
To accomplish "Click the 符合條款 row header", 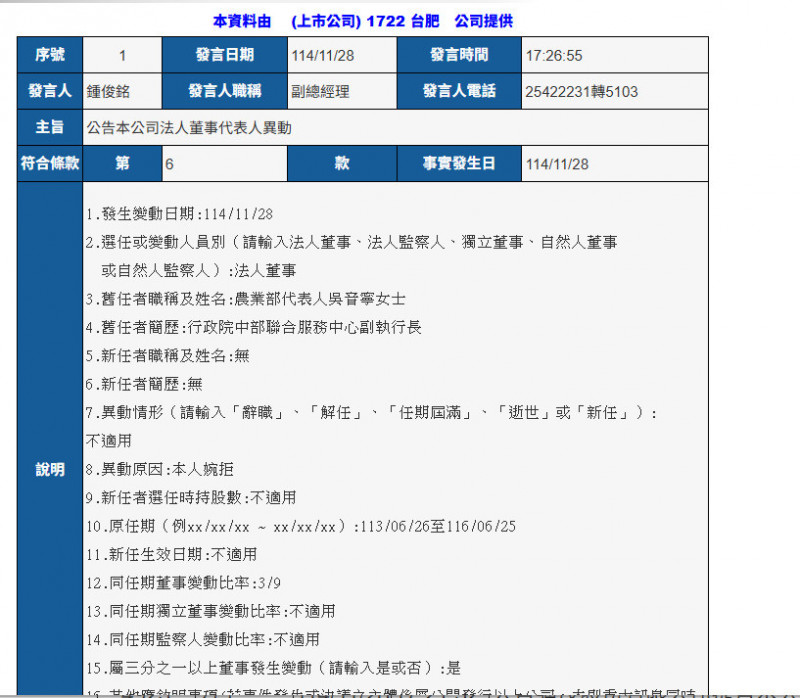I will coord(49,163).
